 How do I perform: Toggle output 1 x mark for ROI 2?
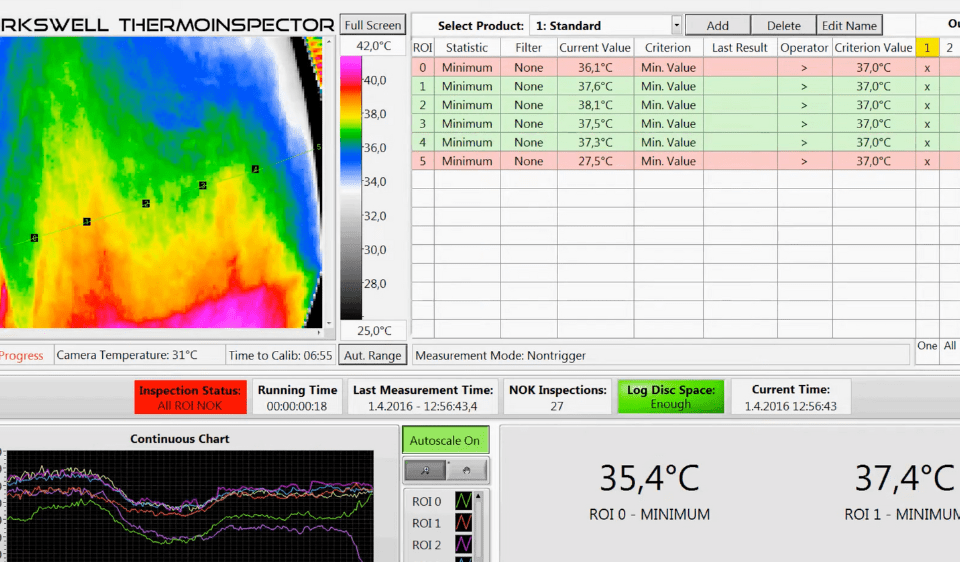pyautogui.click(x=927, y=105)
